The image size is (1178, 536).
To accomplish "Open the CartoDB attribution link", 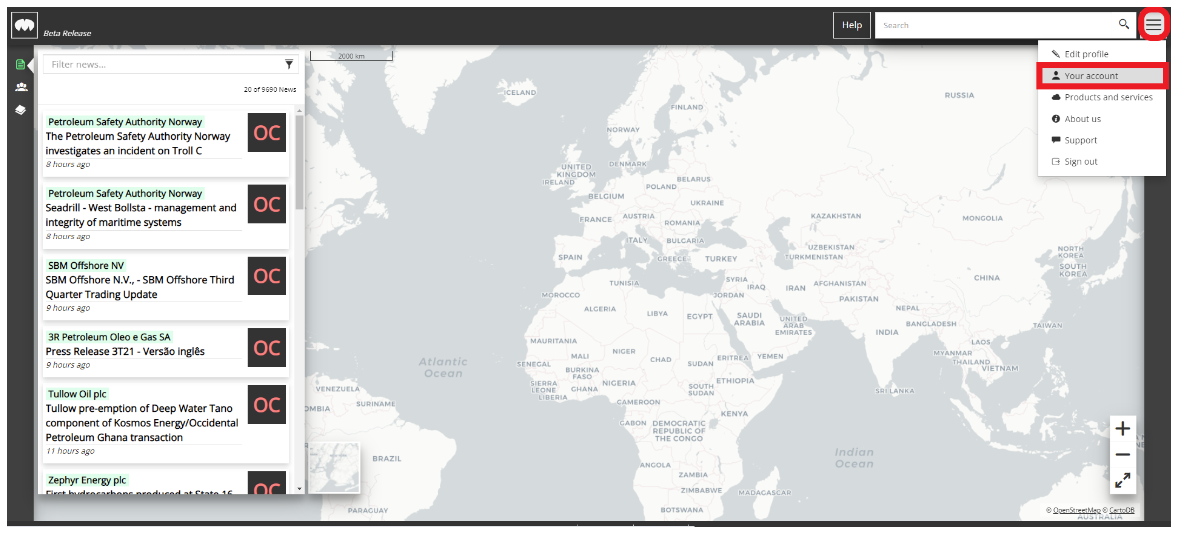I will pos(1121,510).
